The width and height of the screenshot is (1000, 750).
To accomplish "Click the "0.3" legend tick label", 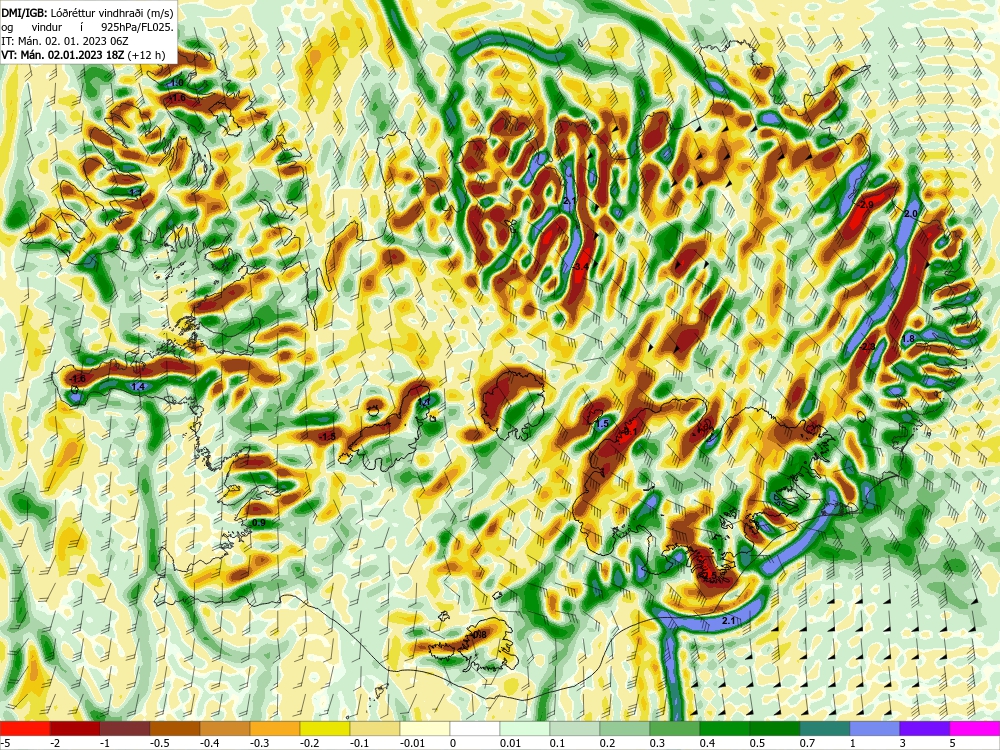I will coord(657,743).
